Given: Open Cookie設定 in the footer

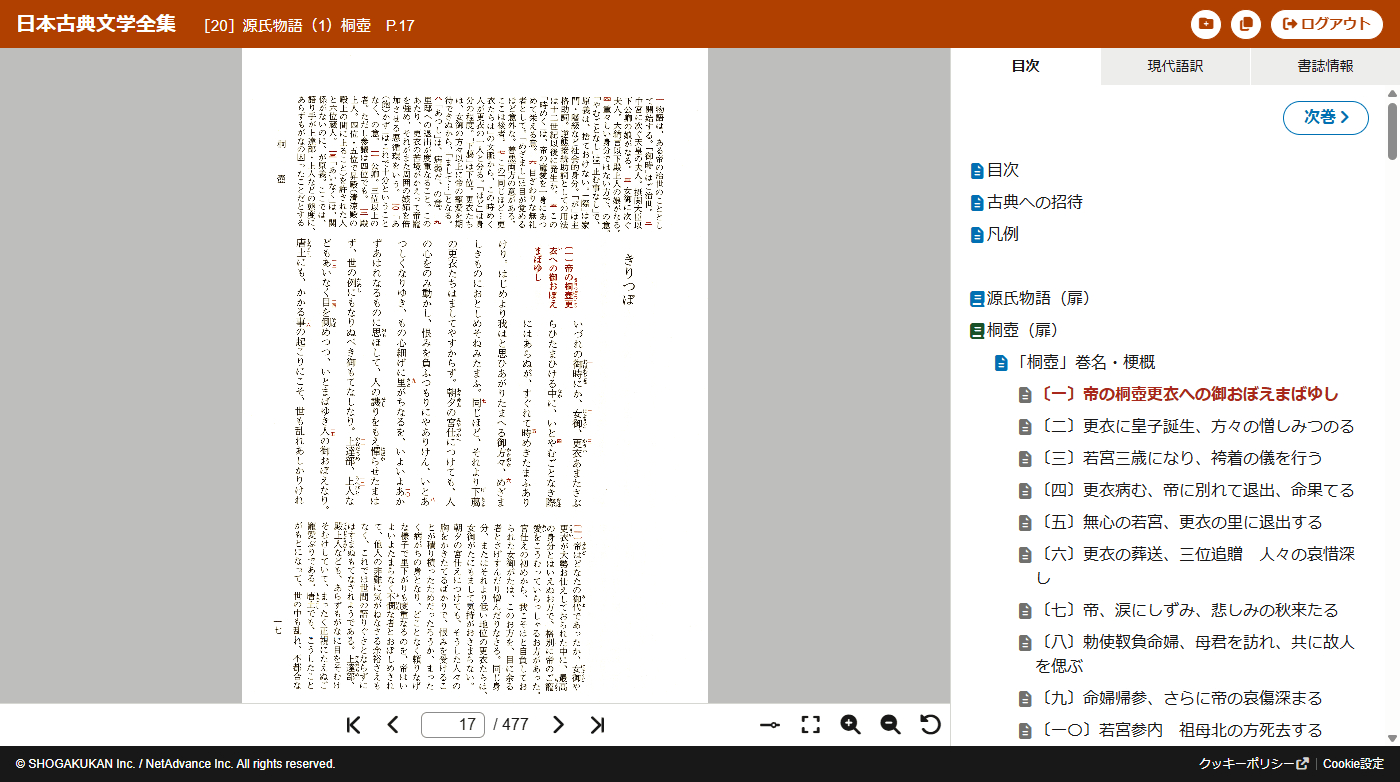Looking at the screenshot, I should [1353, 764].
